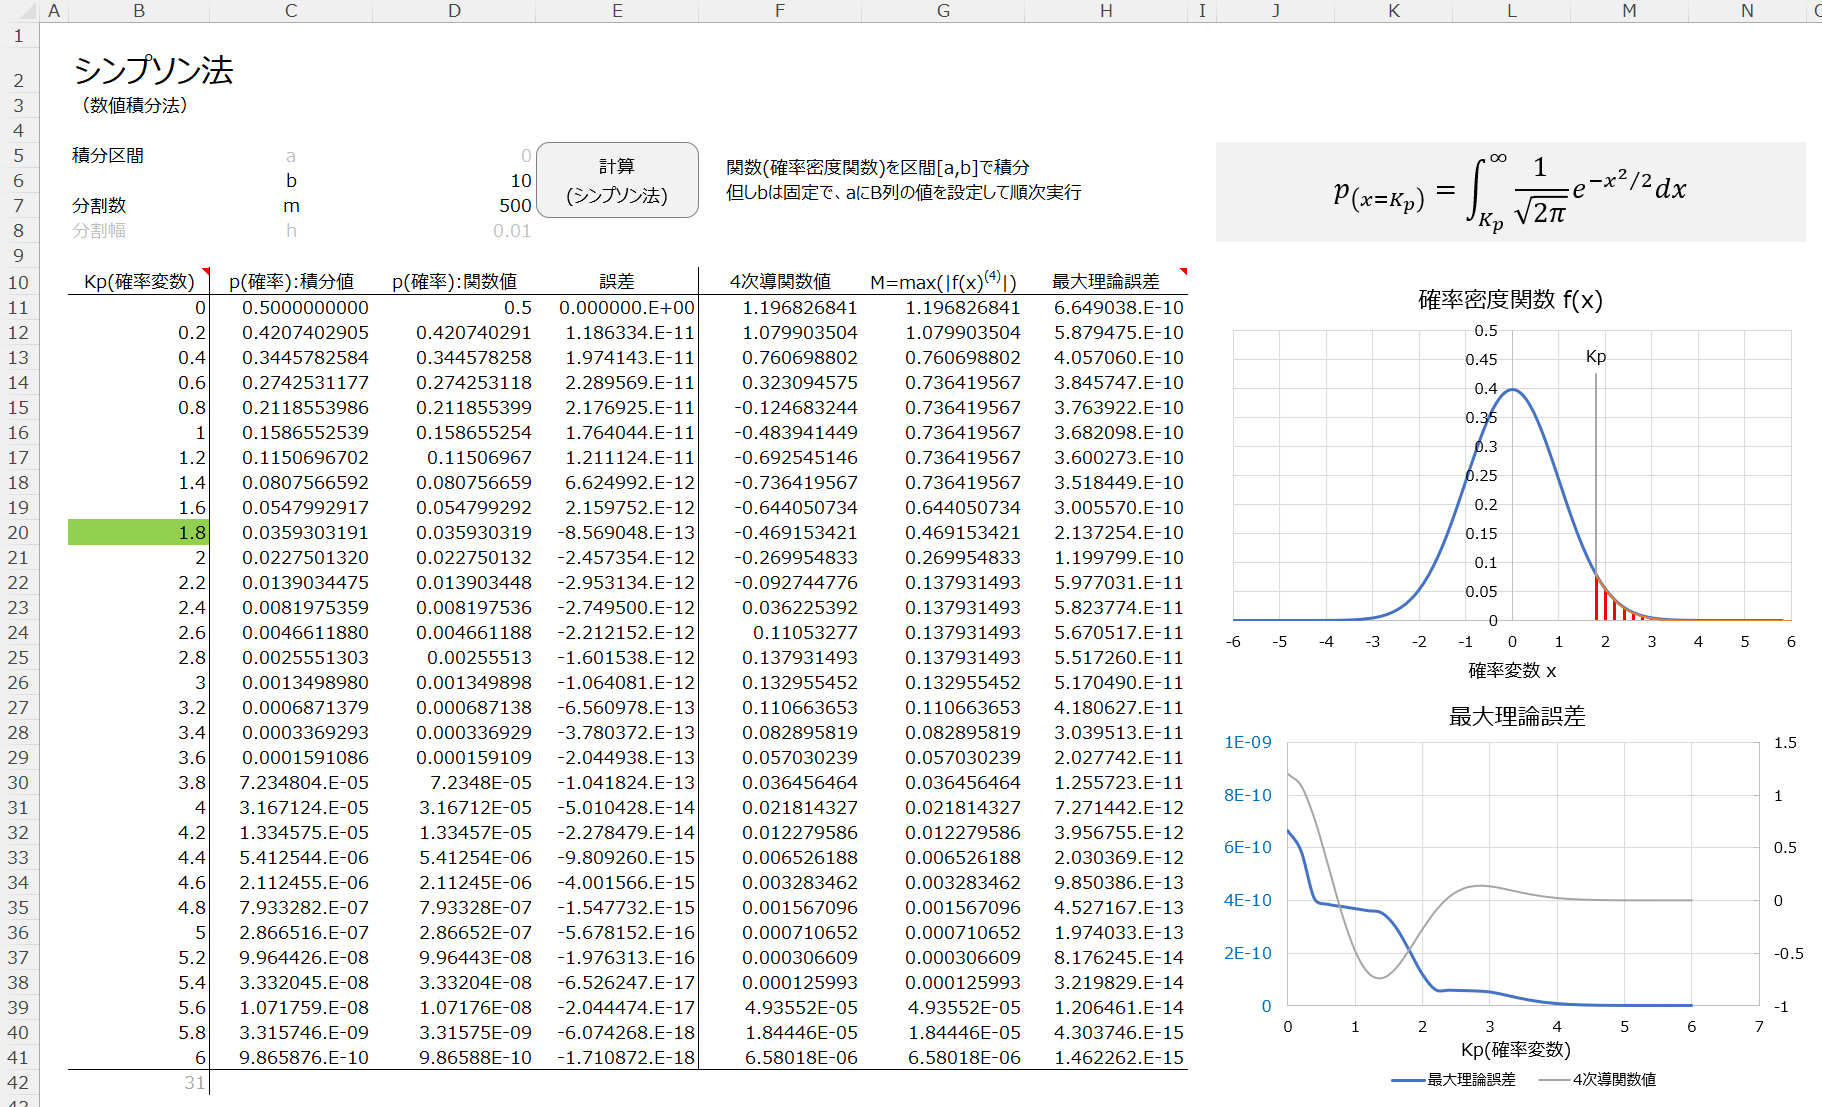Select cell 9.865876.E-10 in last row
This screenshot has width=1822, height=1107.
pos(291,1057)
